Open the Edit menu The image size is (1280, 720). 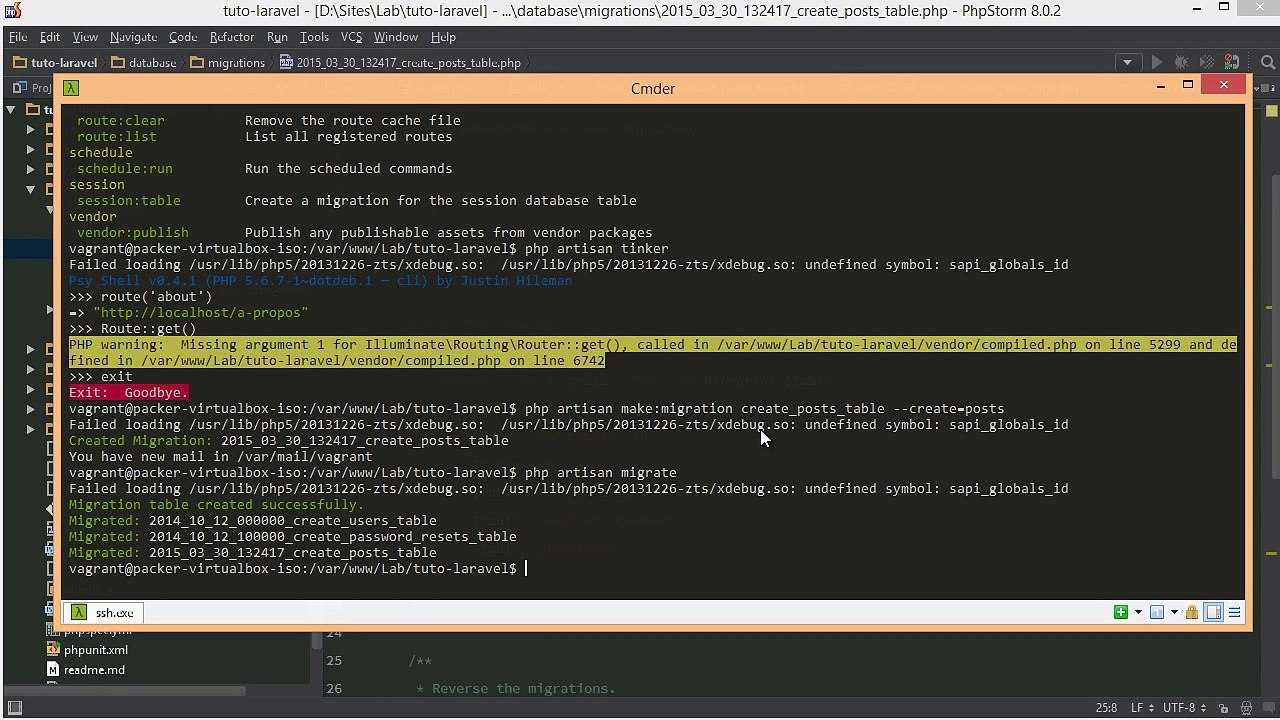coord(50,37)
